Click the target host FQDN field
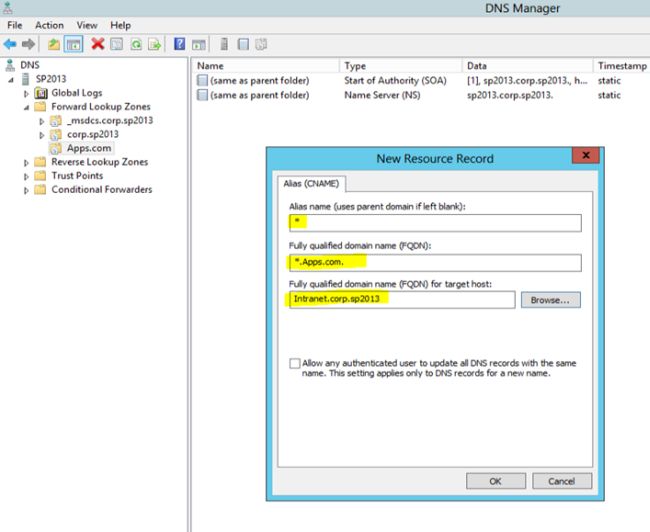This screenshot has width=650, height=532. click(x=402, y=299)
